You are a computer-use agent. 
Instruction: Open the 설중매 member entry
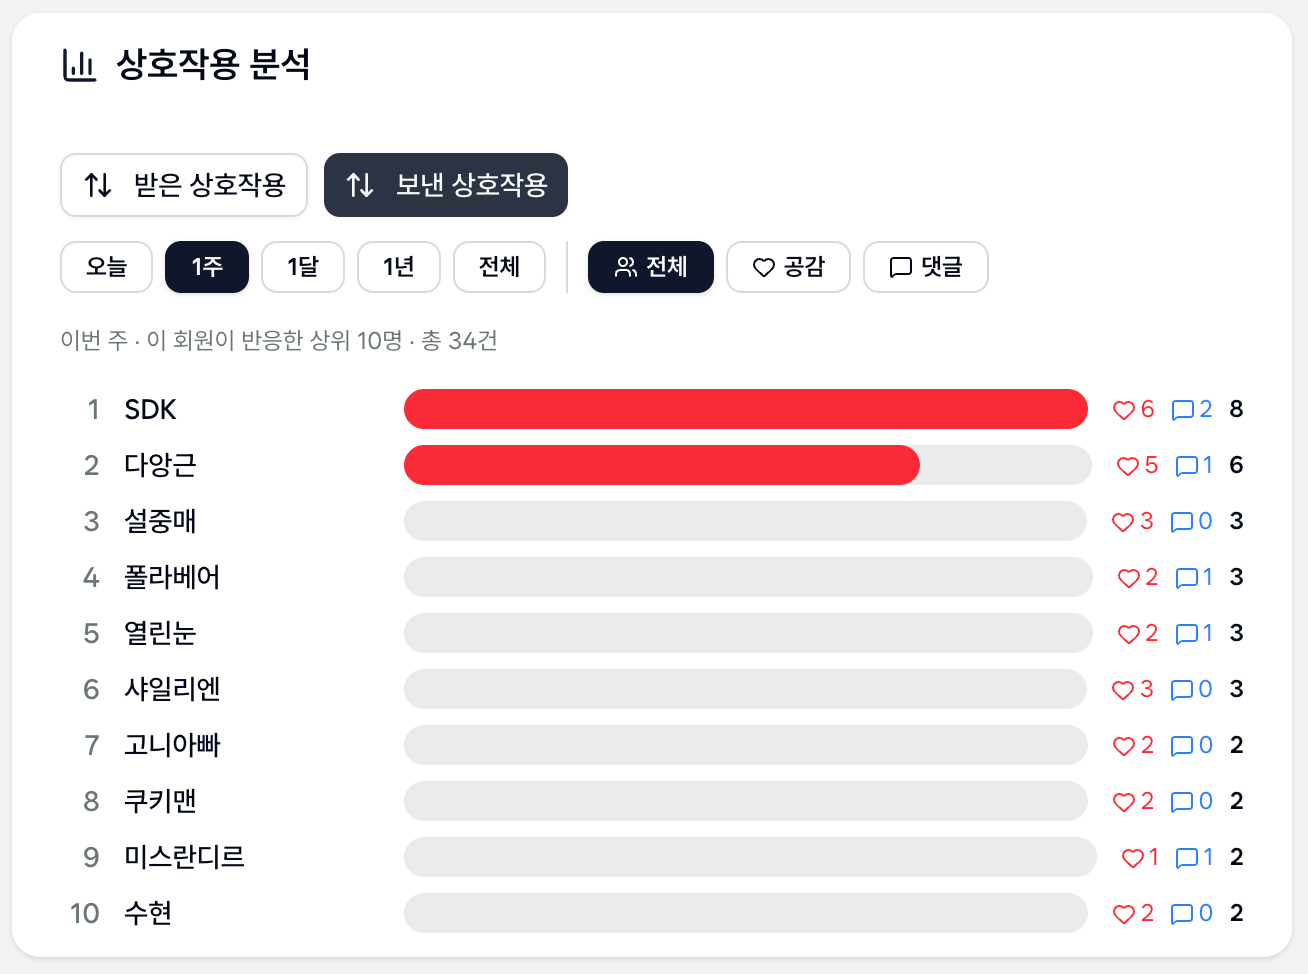[x=160, y=521]
